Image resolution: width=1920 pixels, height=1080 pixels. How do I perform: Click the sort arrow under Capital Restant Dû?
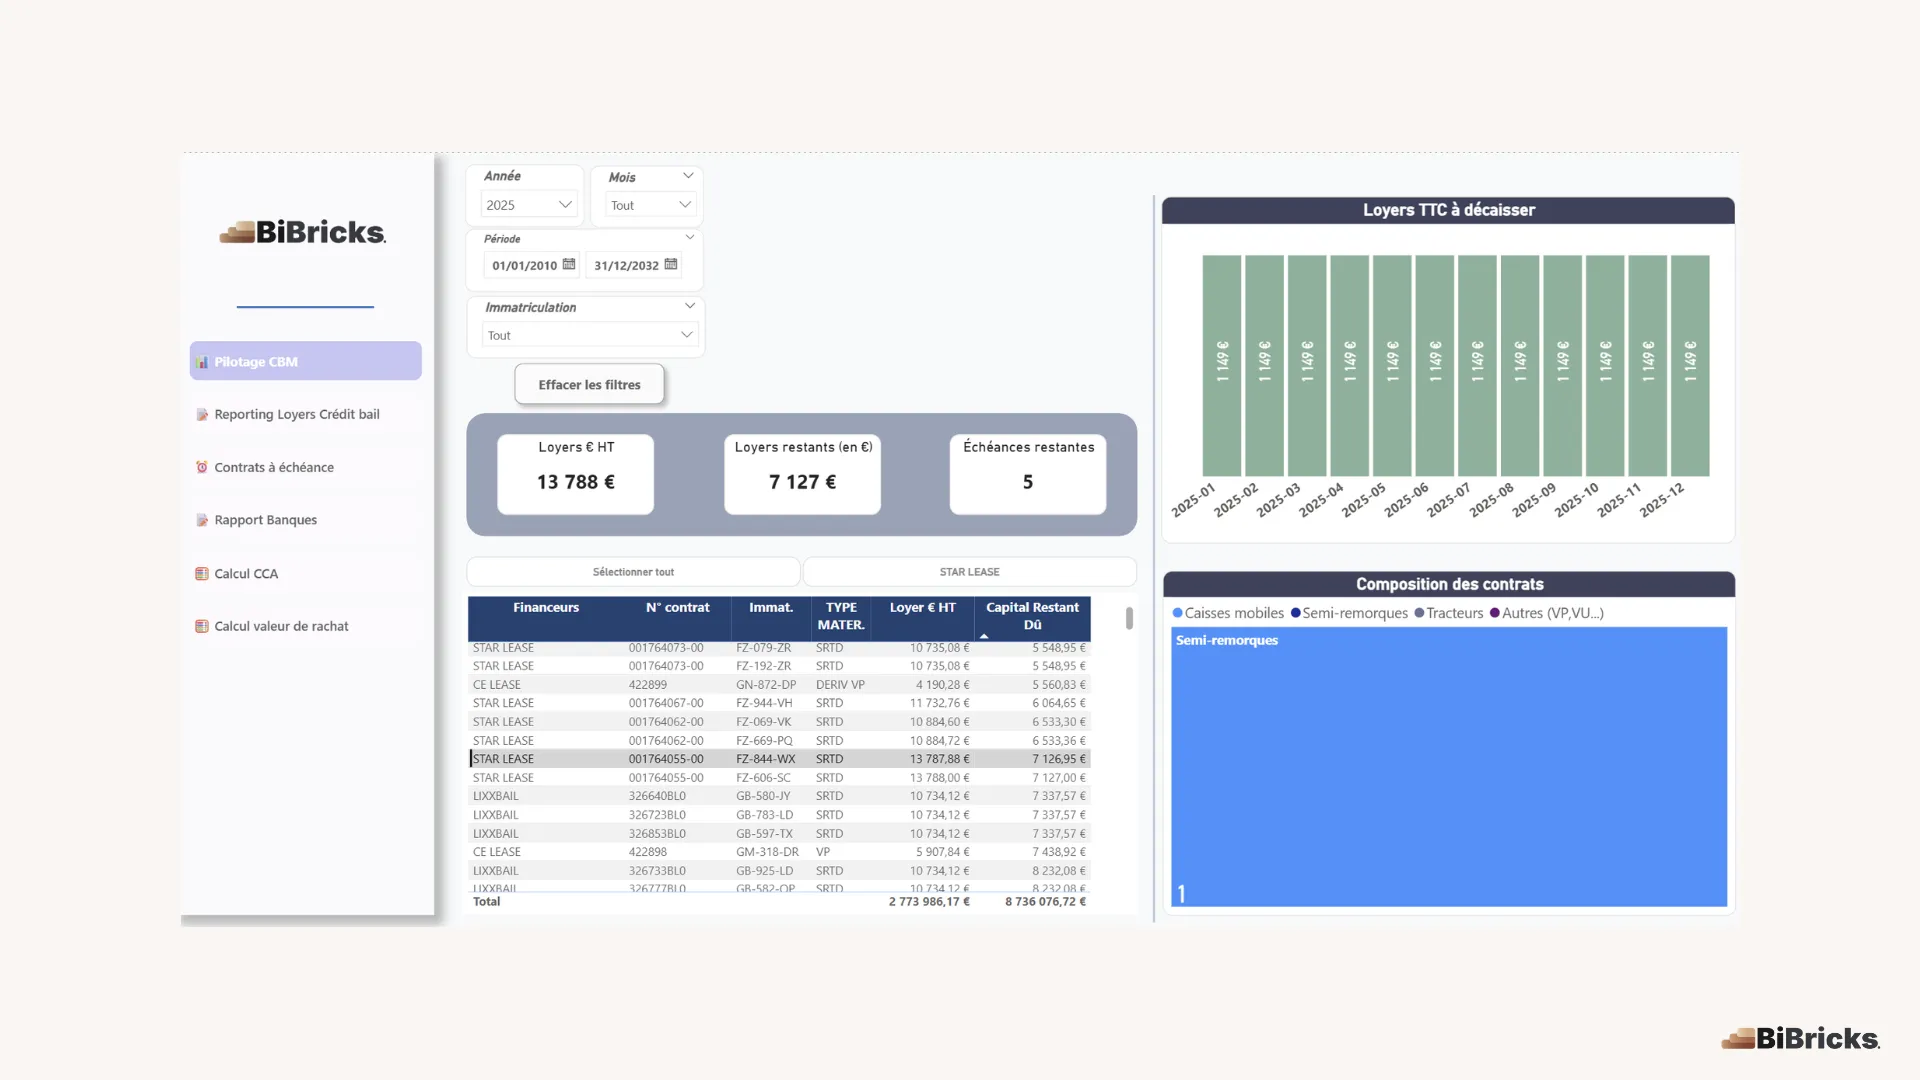[984, 636]
